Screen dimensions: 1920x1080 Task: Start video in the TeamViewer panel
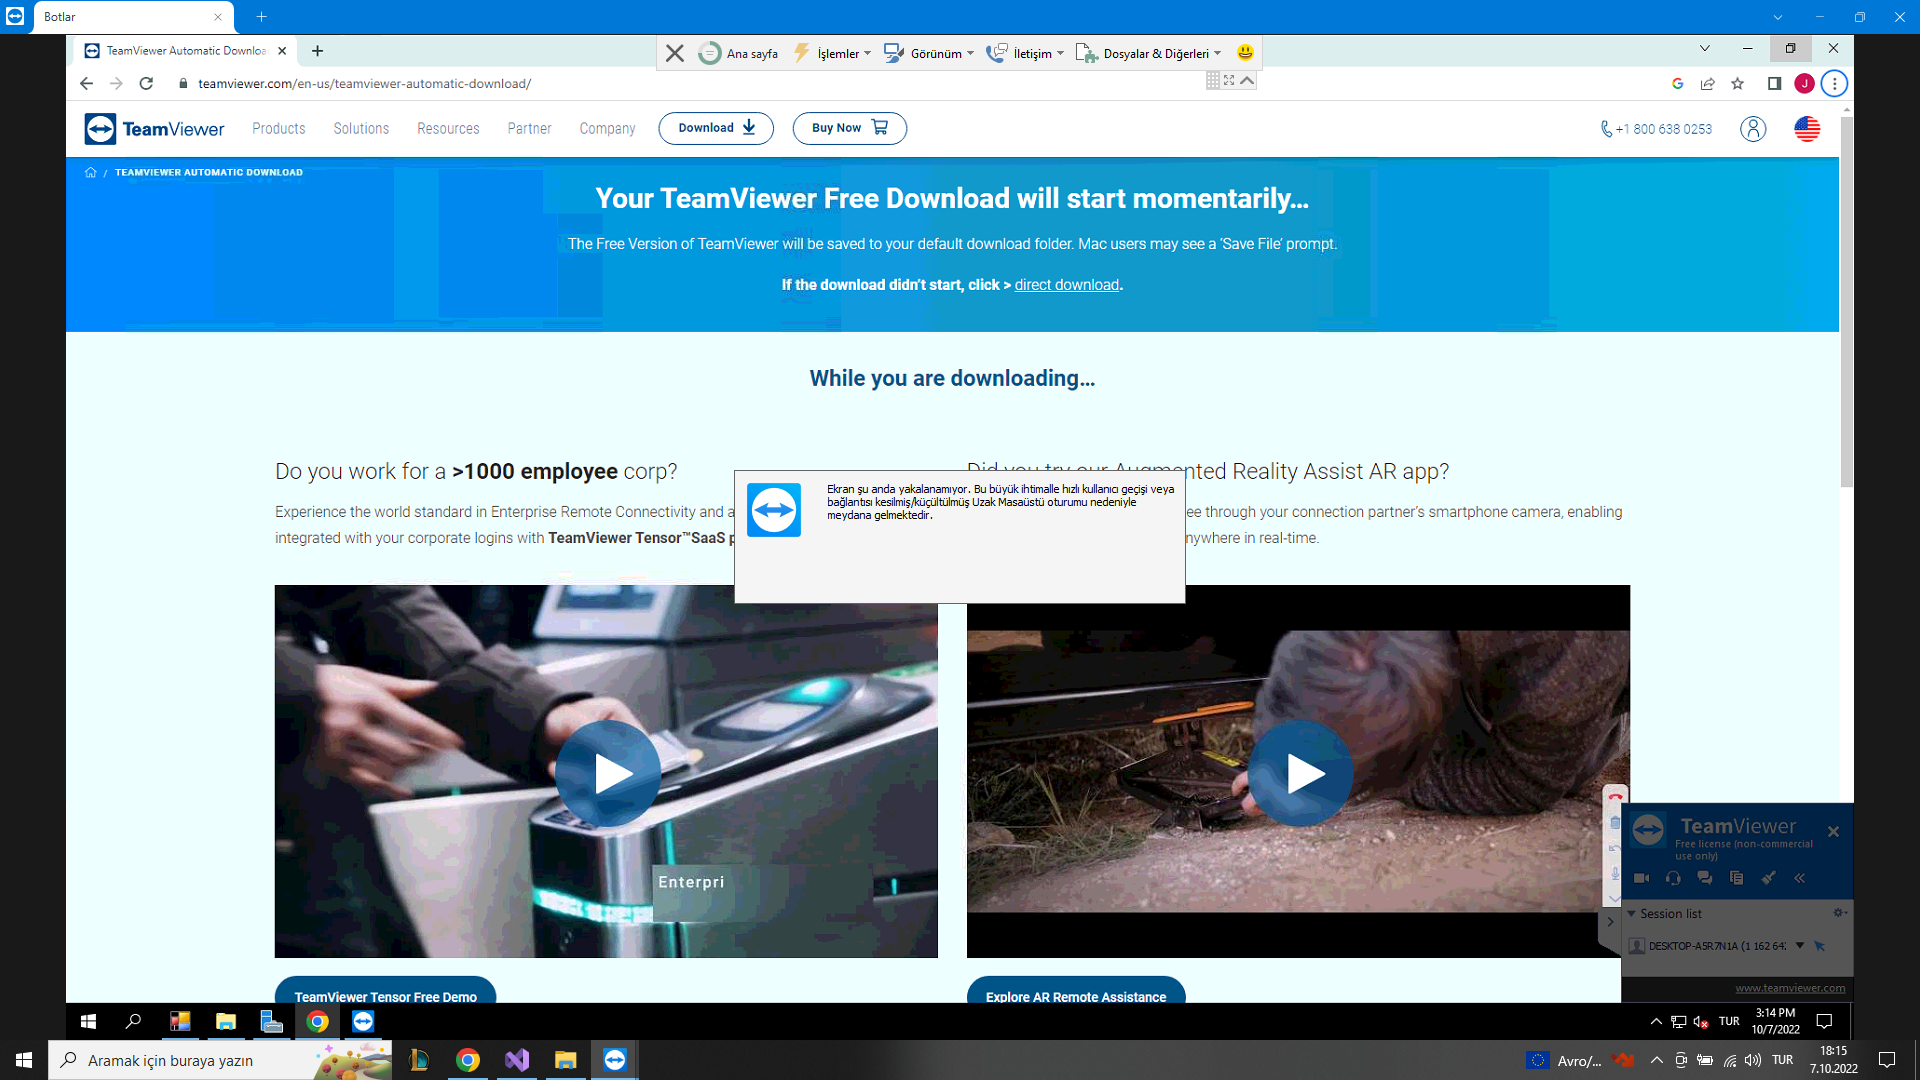1642,878
